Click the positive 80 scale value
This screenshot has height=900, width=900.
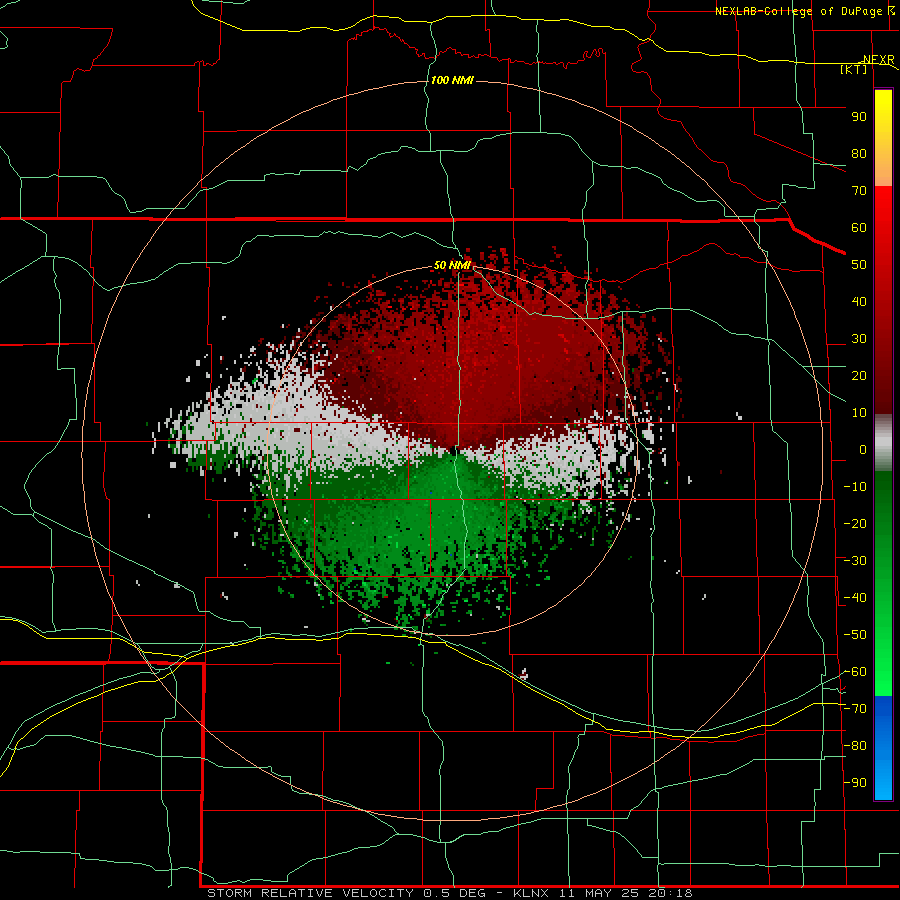(859, 153)
